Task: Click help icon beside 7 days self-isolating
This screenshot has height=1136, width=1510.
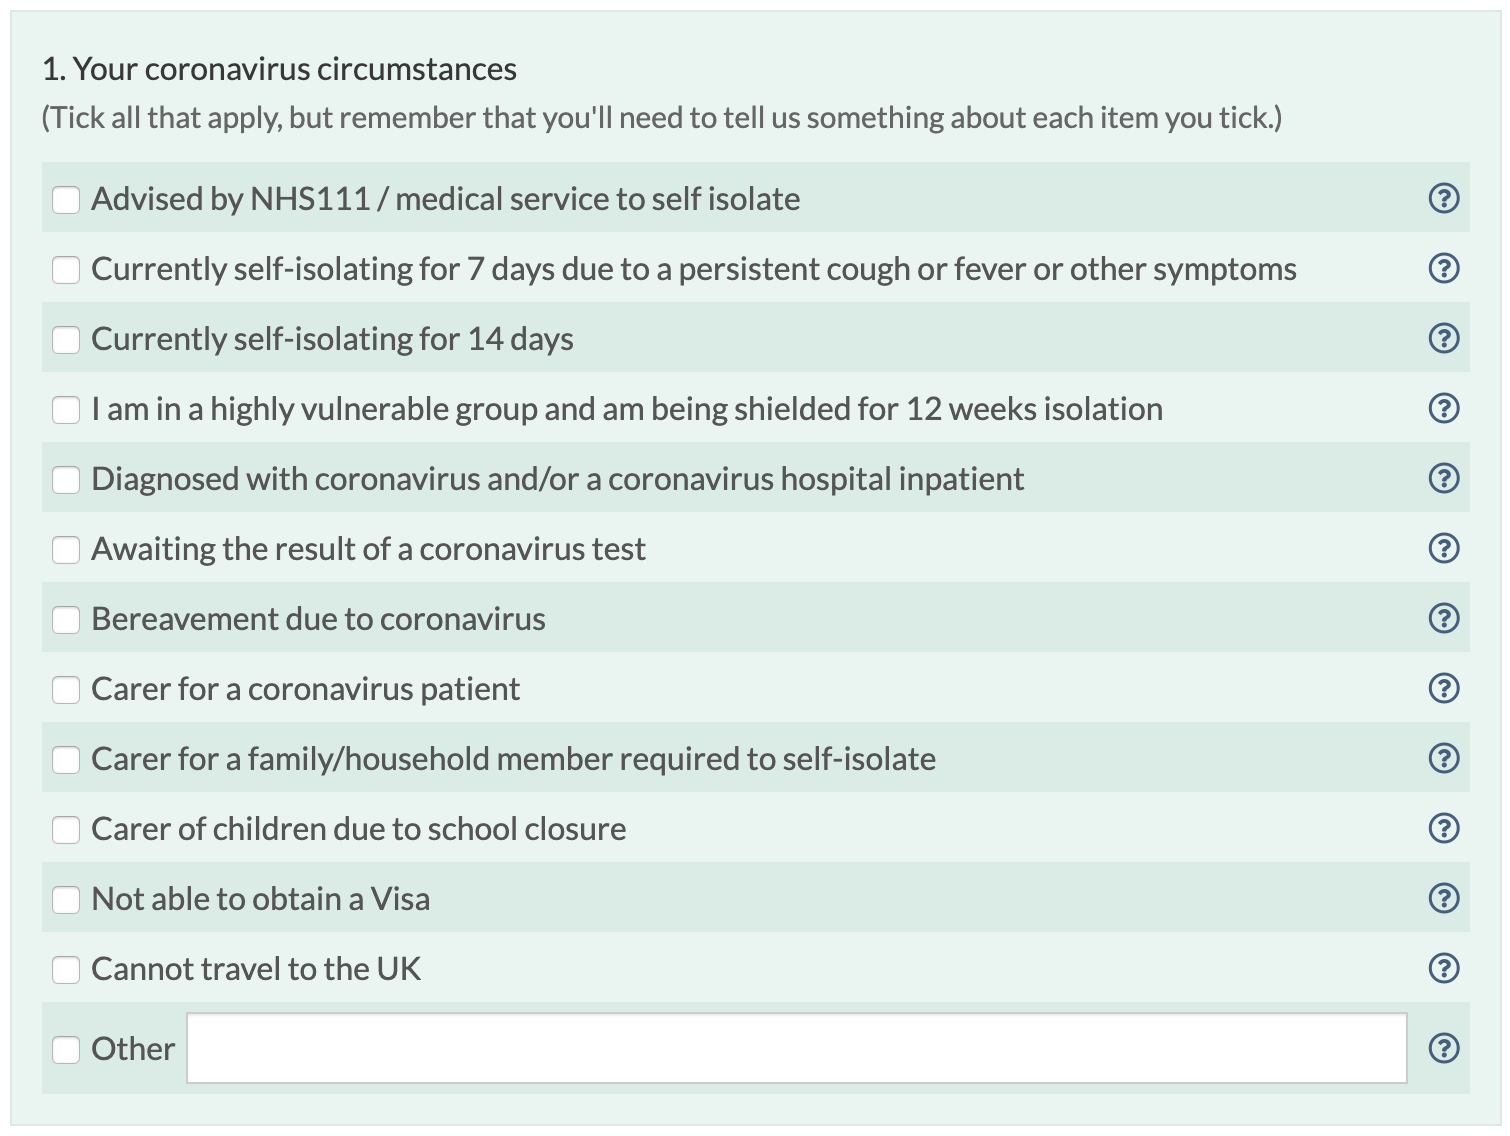Action: [x=1443, y=268]
